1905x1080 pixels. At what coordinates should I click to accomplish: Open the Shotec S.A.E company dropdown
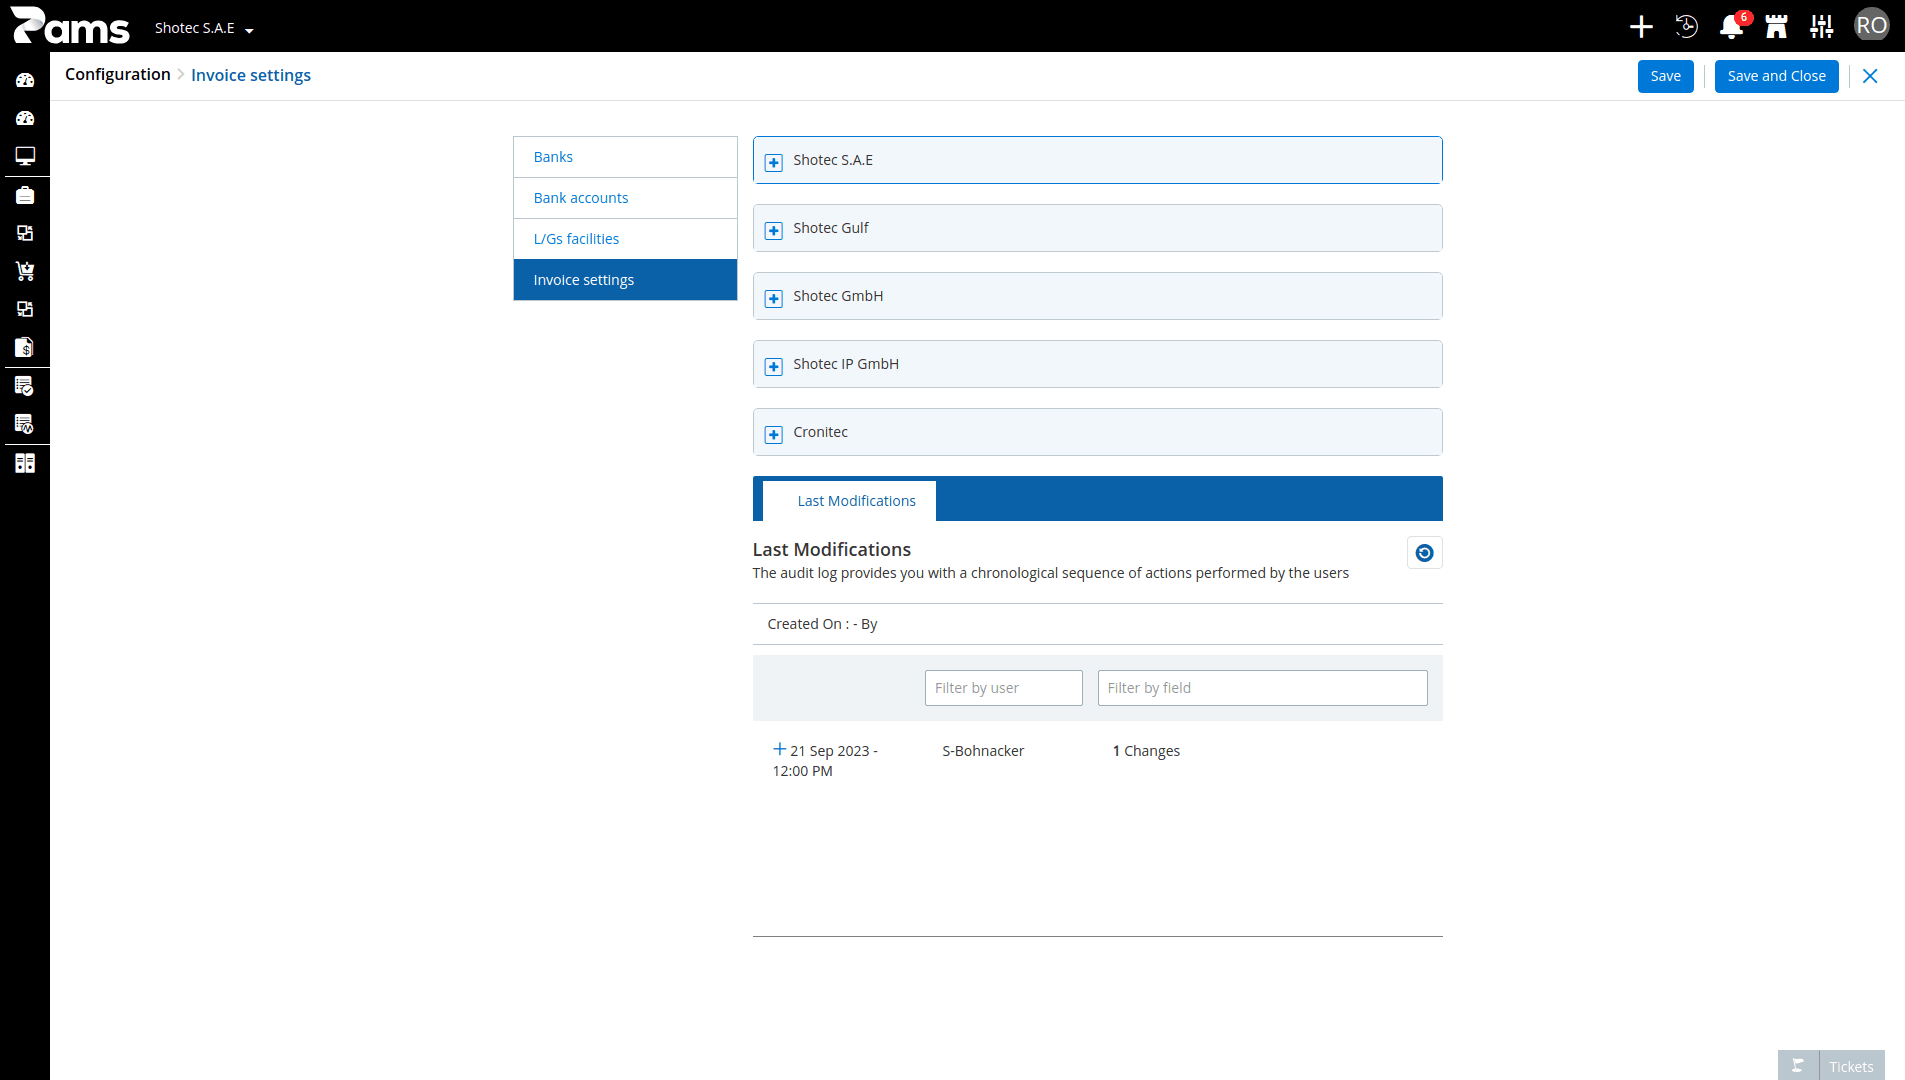point(204,28)
